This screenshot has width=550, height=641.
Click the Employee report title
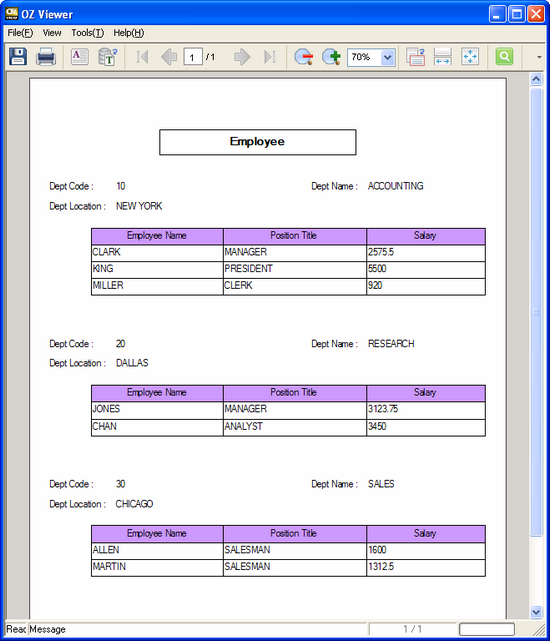[x=257, y=141]
